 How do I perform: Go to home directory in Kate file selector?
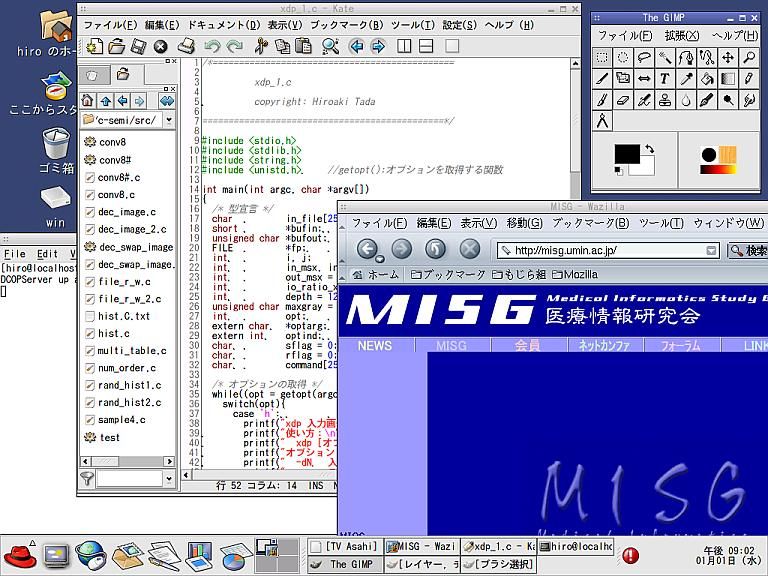point(88,101)
